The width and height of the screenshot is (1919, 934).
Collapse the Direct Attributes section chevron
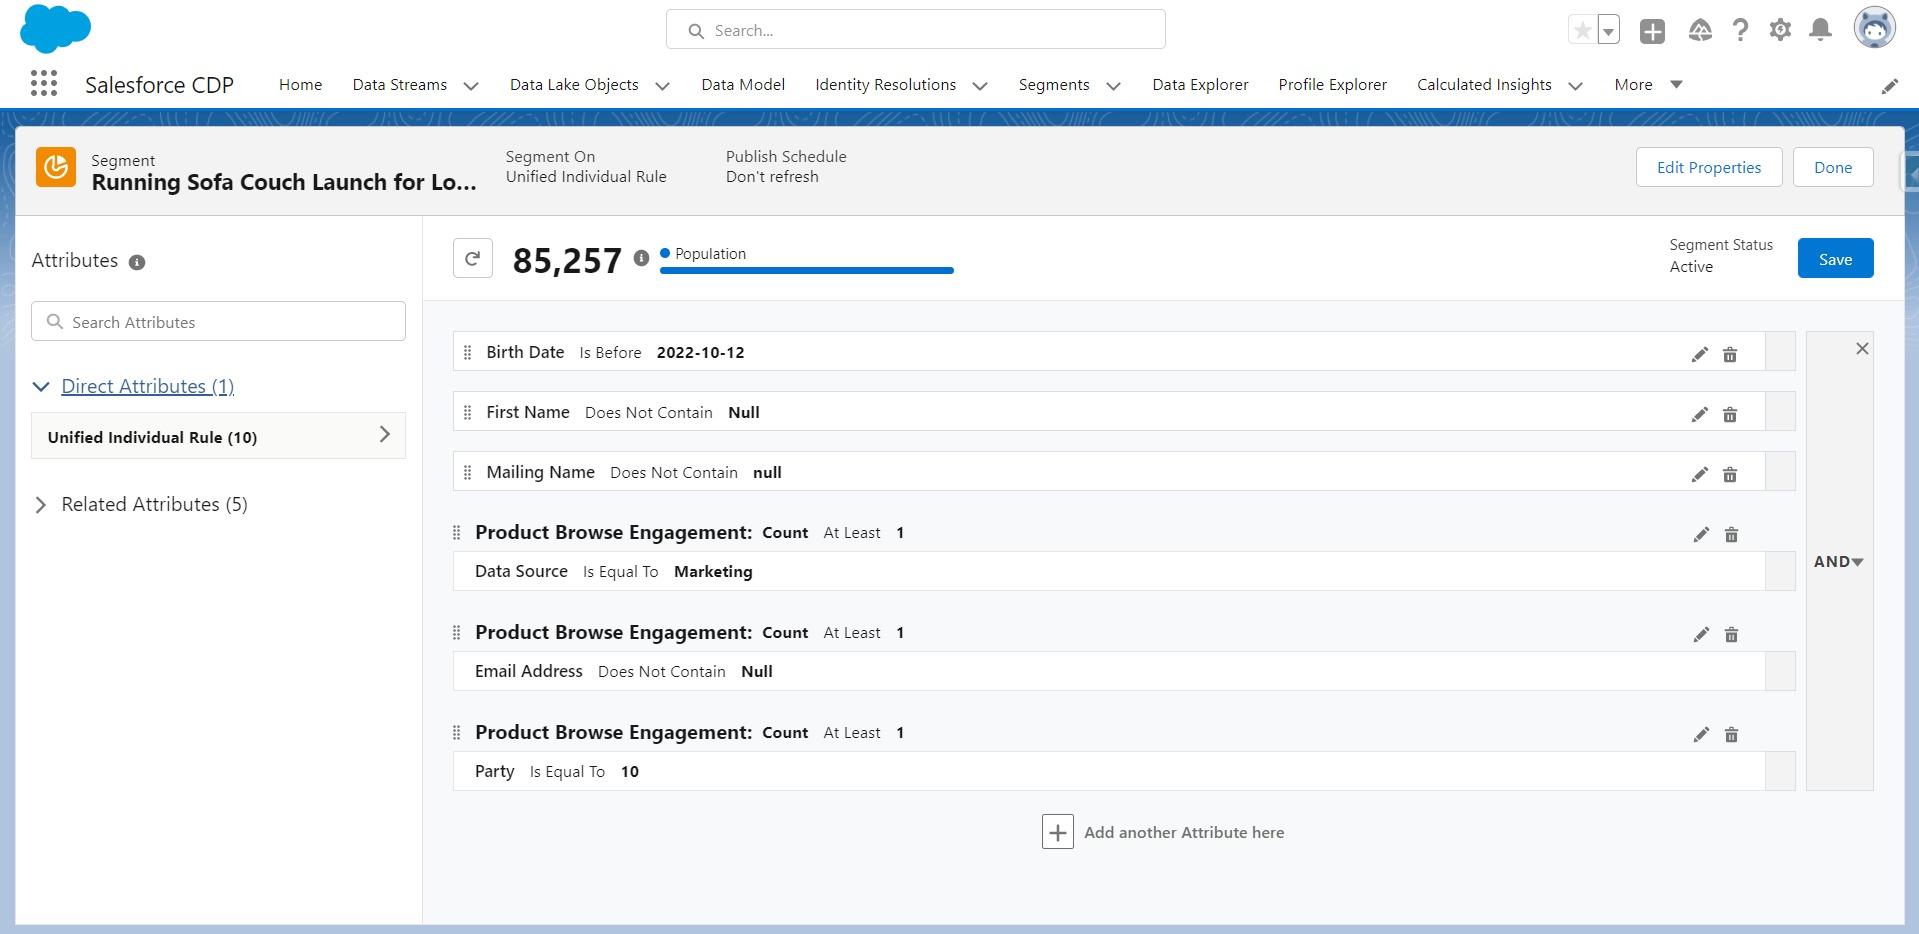click(x=41, y=386)
